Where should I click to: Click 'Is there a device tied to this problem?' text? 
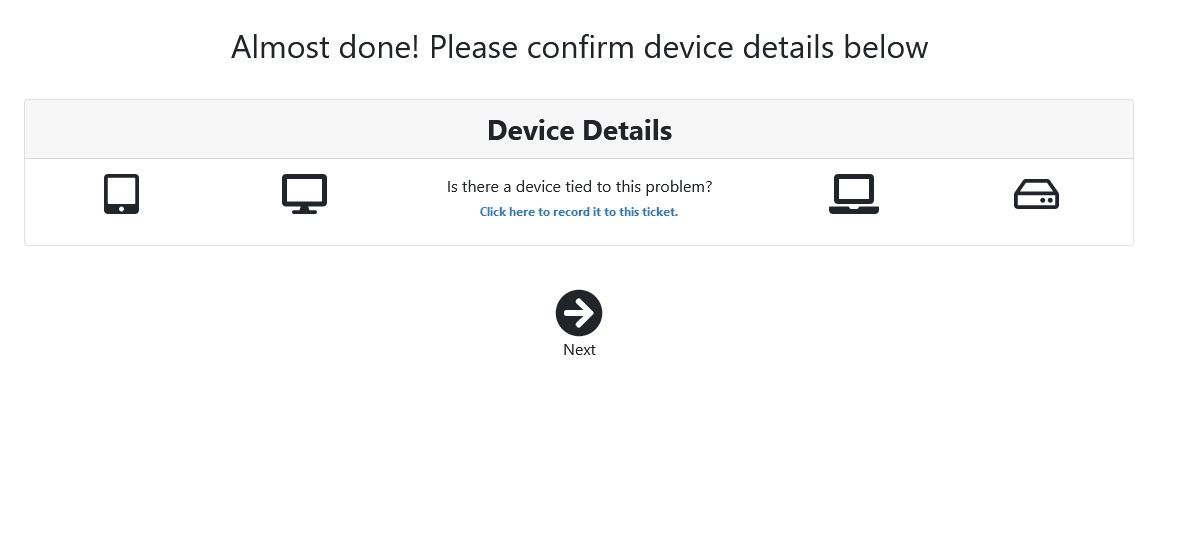pyautogui.click(x=579, y=186)
